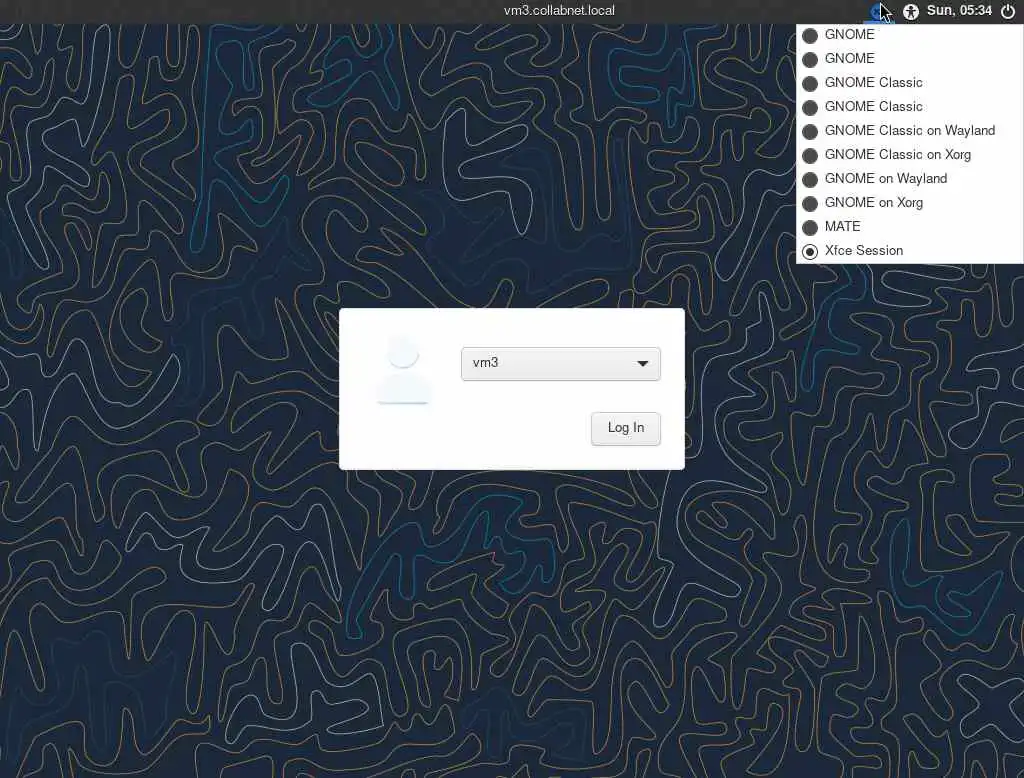Select the Xfce Session option
The width and height of the screenshot is (1024, 778).
tap(909, 251)
